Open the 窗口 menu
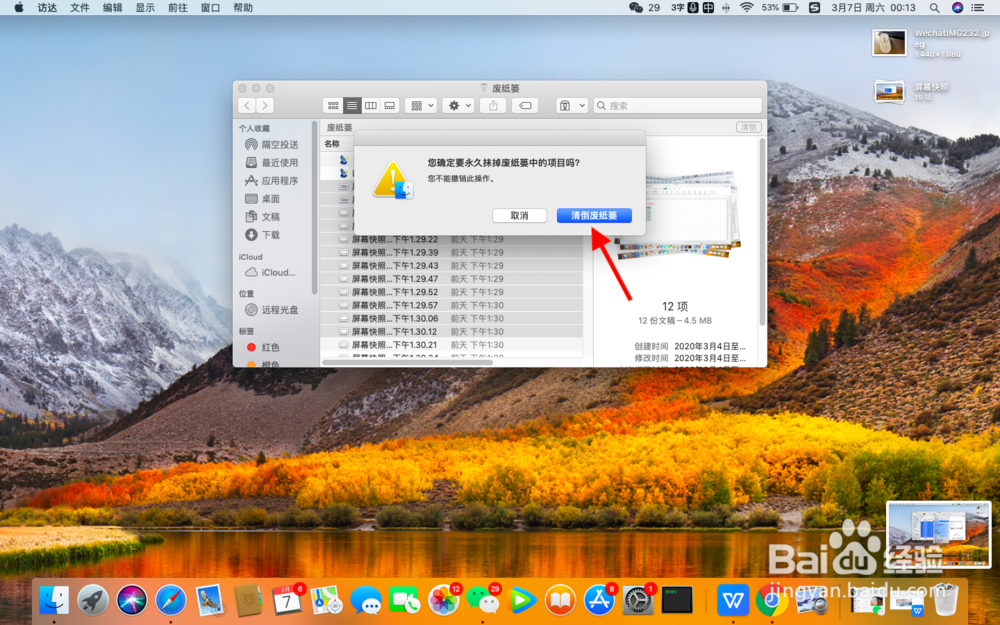The width and height of the screenshot is (1000, 625). click(210, 8)
